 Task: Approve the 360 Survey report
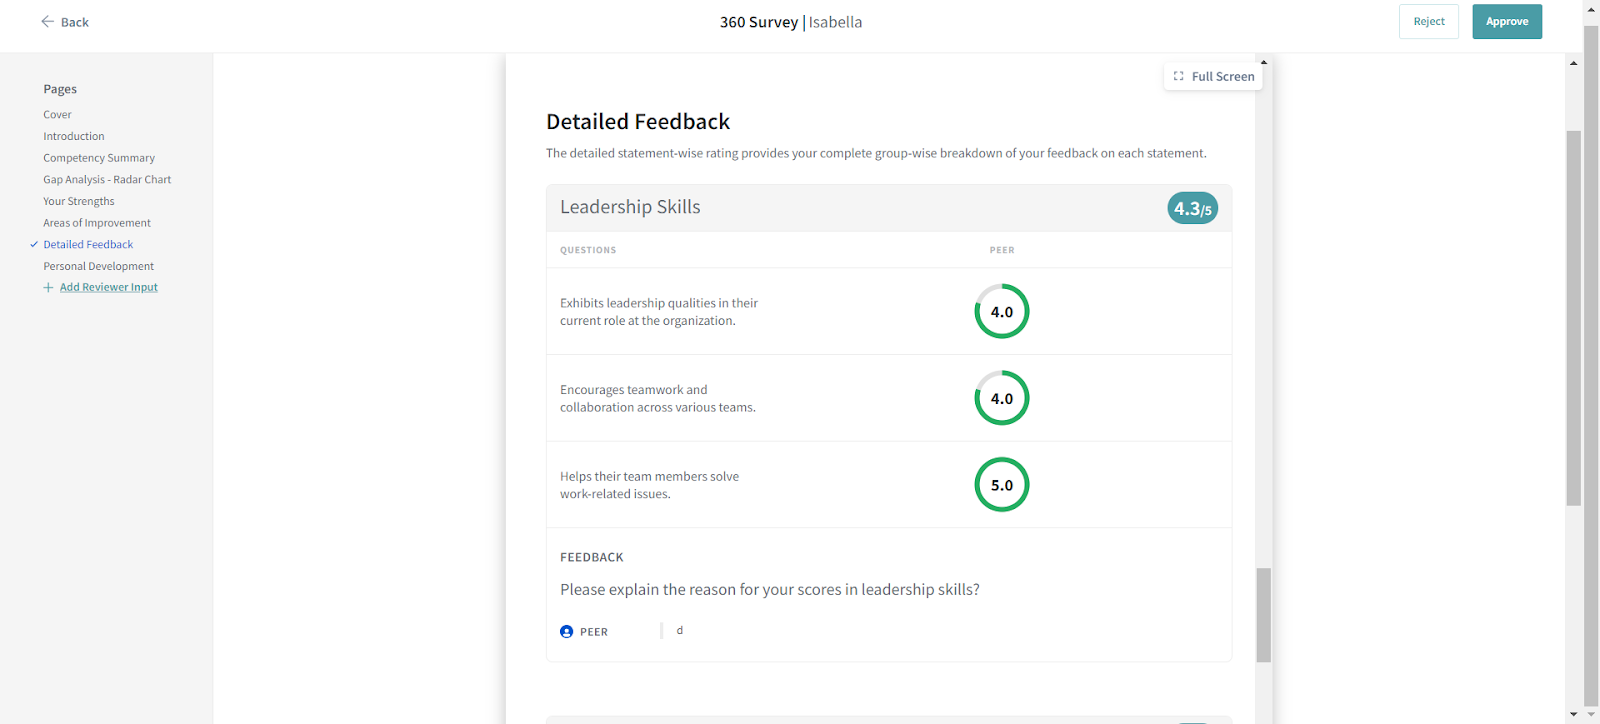pos(1506,21)
